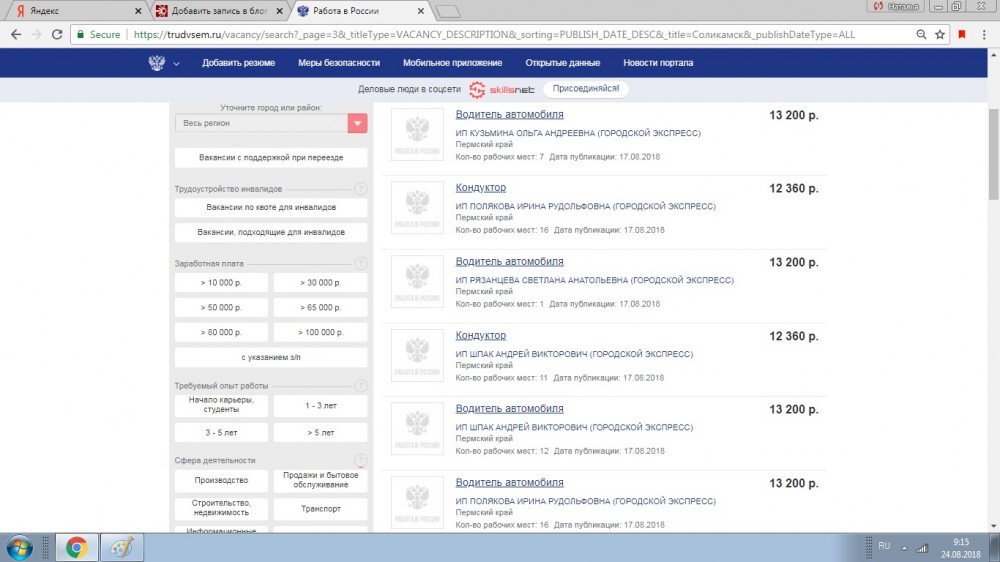Open Добавить резюме in the navigation bar
This screenshot has height=562, width=1000.
pos(238,63)
